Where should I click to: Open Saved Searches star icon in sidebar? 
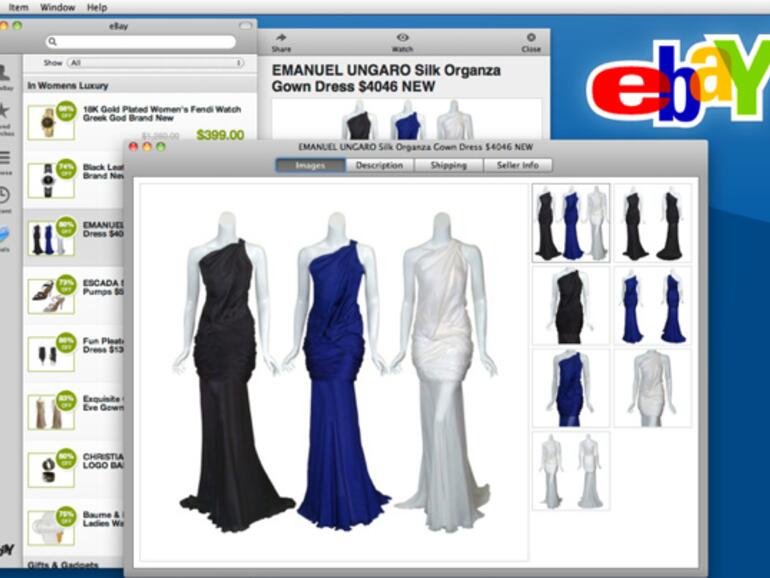tap(4, 110)
